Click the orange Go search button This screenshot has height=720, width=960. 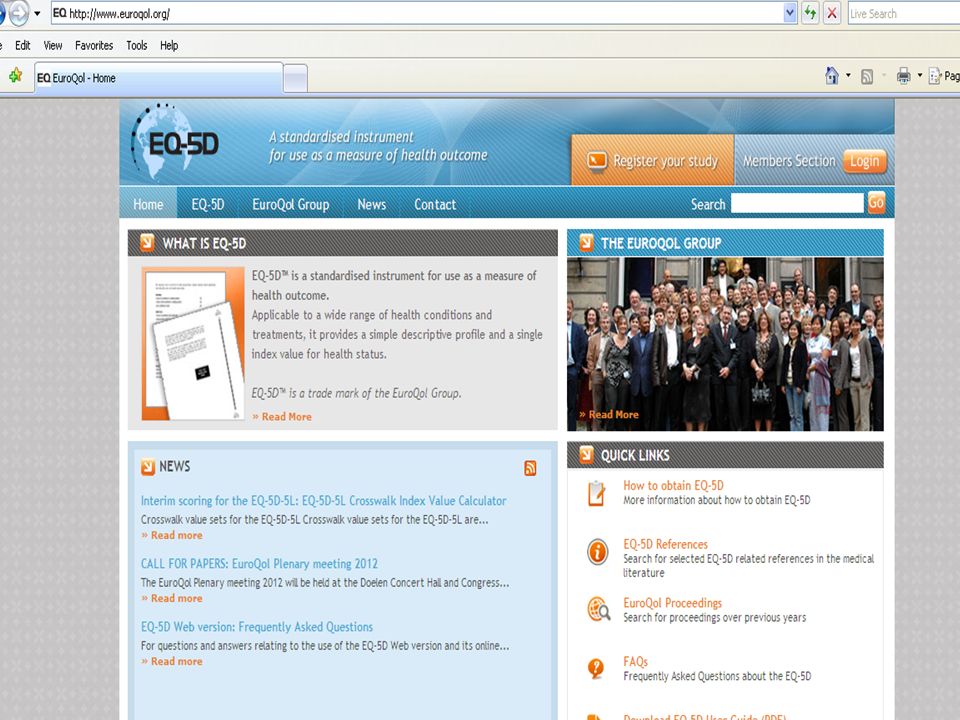pos(876,203)
